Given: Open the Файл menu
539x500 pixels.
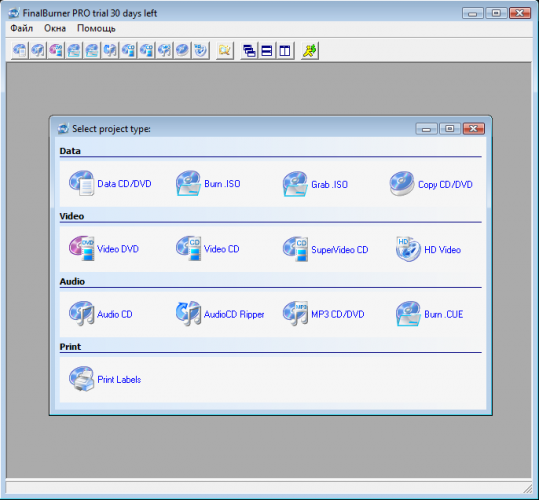Looking at the screenshot, I should pos(21,28).
